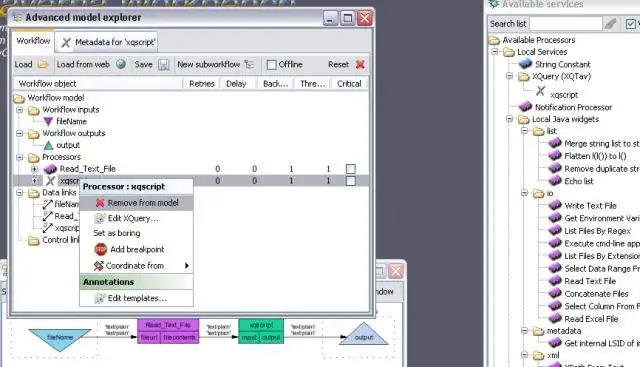640x367 pixels.
Task: Click the Remove from model red X icon
Action: tap(100, 203)
